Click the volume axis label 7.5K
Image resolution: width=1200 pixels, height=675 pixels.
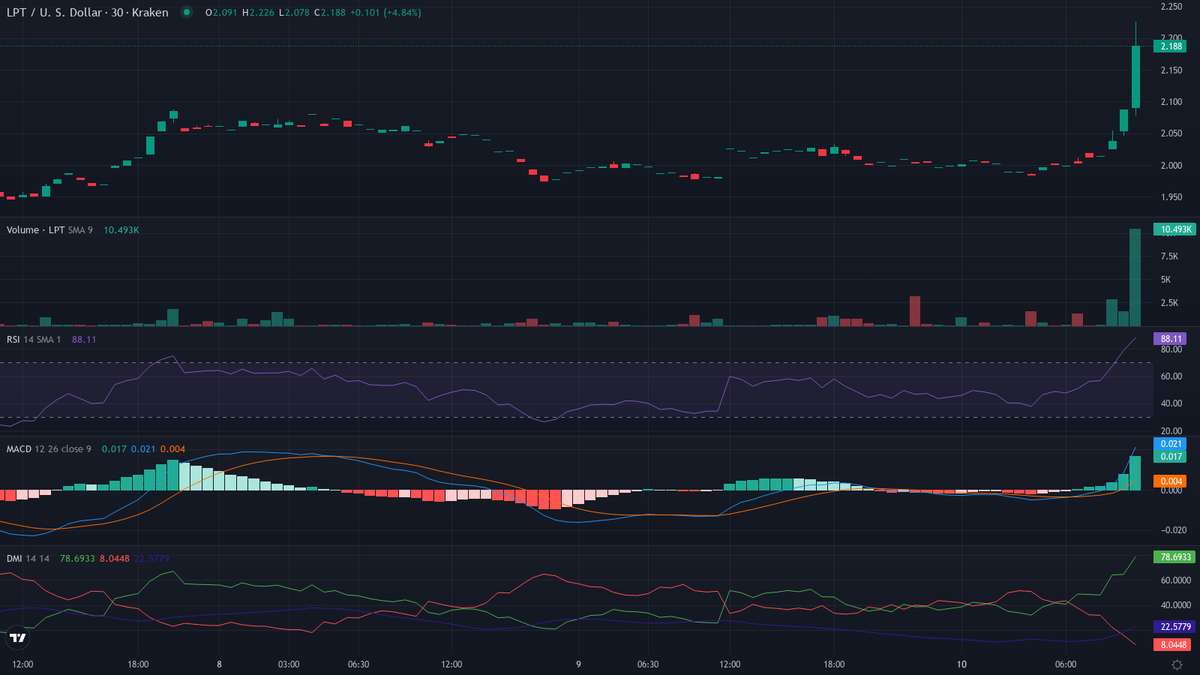coord(1169,255)
